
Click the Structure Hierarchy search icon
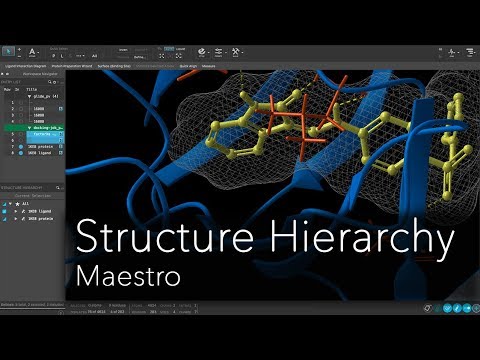click(x=58, y=188)
